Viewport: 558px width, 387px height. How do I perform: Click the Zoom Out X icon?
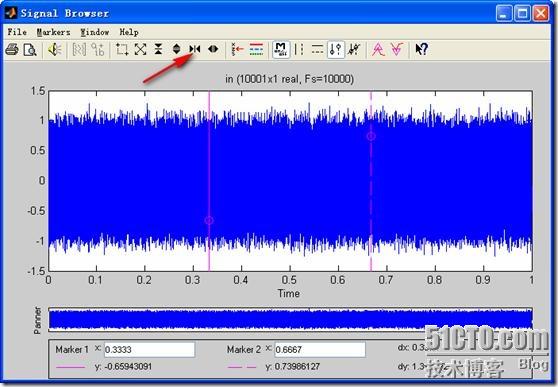[x=213, y=49]
